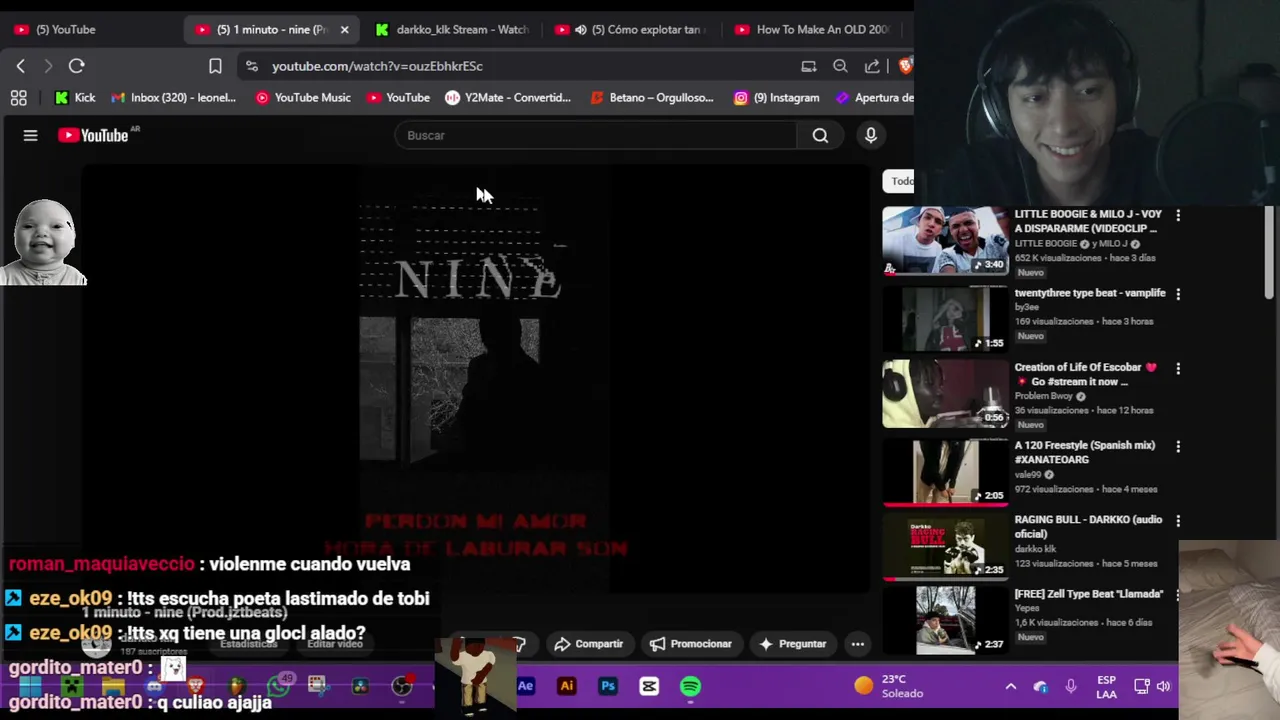This screenshot has width=1280, height=720.
Task: Open more options for RAGING BULL video
Action: coord(1178,521)
